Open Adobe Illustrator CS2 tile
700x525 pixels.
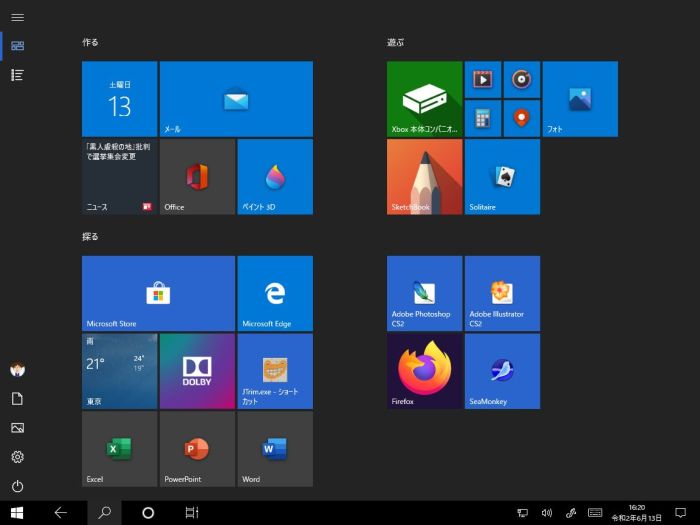coord(502,293)
